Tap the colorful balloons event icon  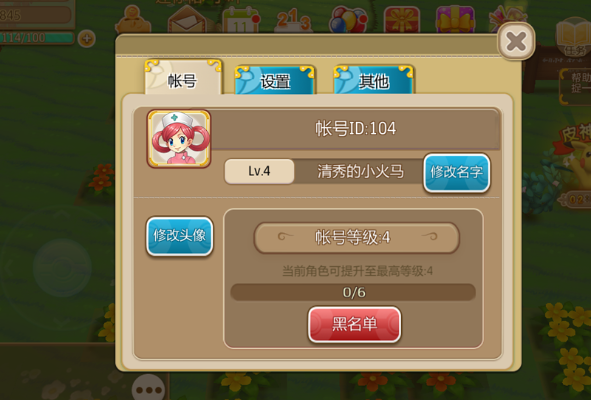pos(348,19)
